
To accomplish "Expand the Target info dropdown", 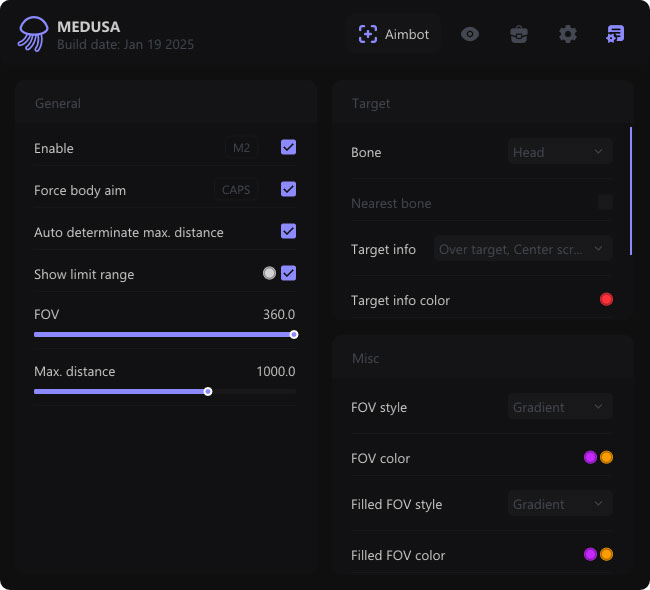I will click(523, 249).
